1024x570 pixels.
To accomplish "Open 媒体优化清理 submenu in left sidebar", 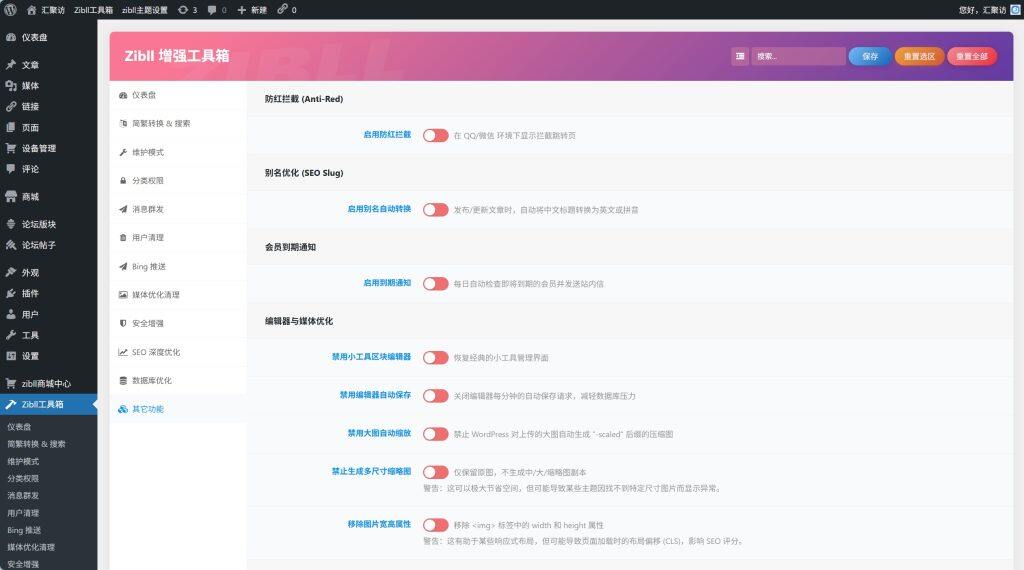I will 31,547.
